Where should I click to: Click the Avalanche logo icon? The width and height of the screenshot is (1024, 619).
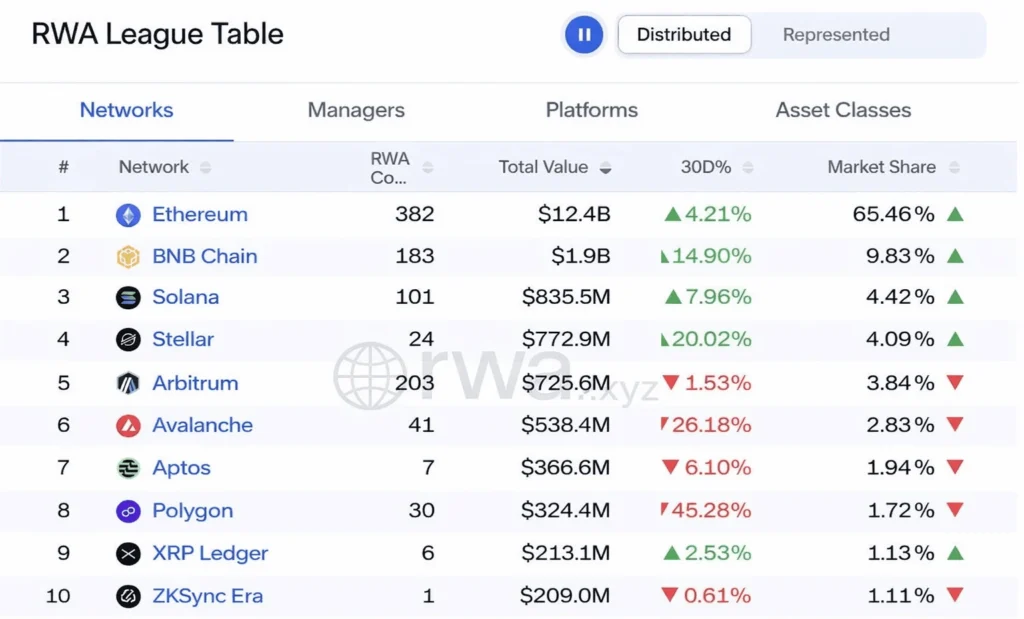128,426
